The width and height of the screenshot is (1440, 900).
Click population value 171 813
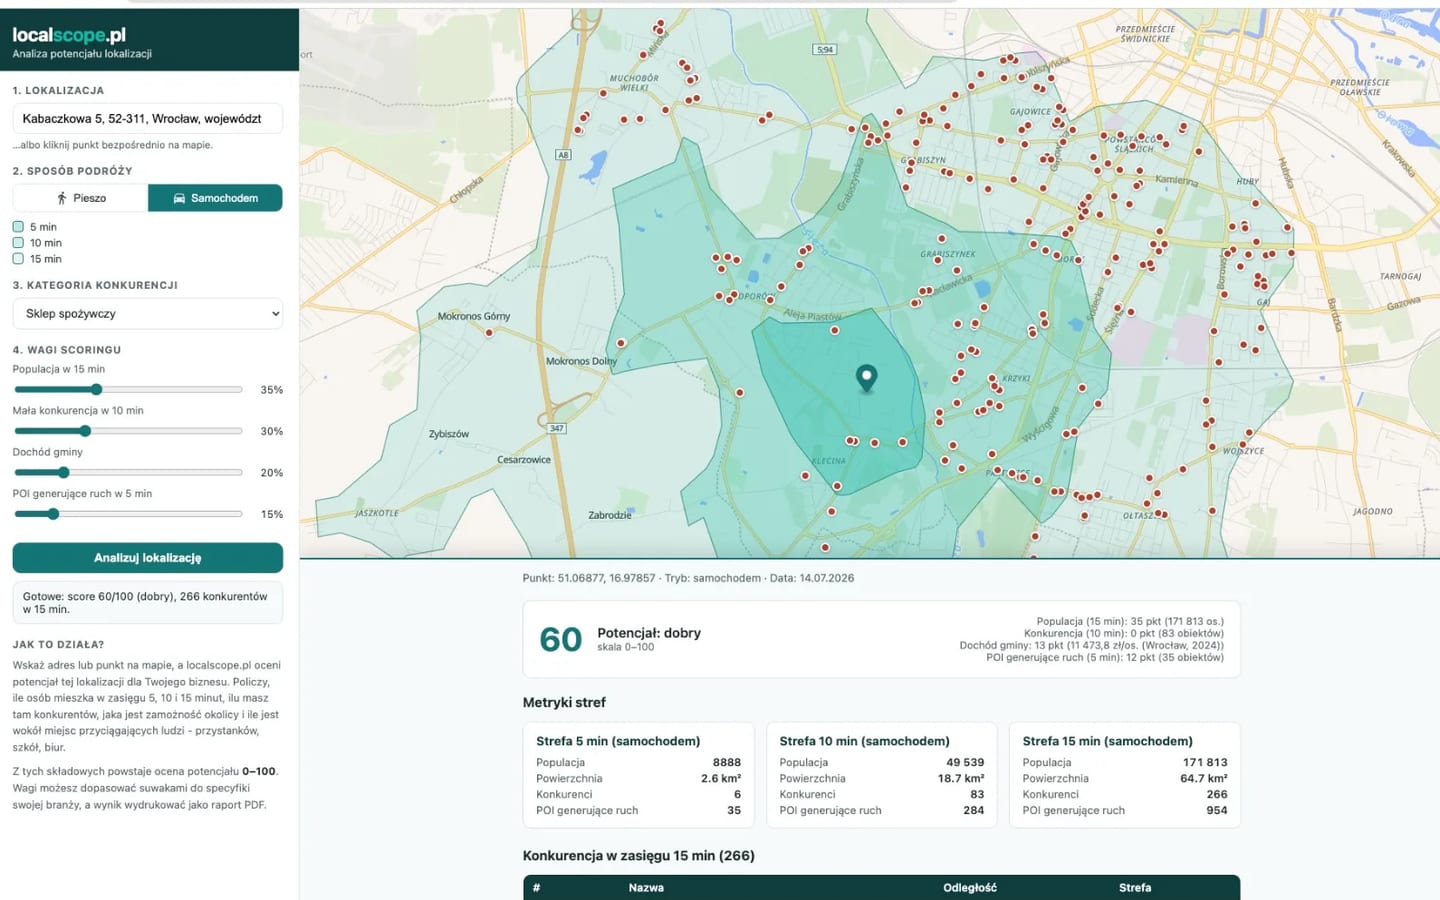(1205, 762)
